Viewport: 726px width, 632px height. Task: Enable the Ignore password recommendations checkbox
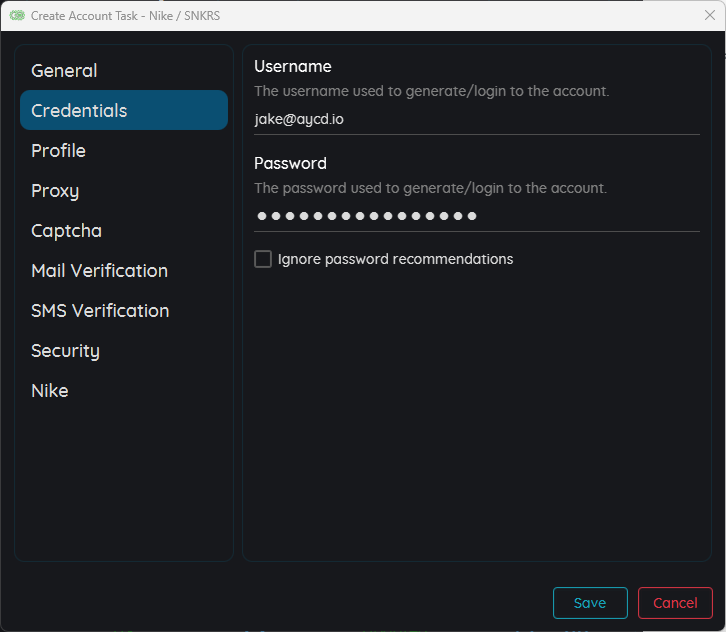coord(263,259)
